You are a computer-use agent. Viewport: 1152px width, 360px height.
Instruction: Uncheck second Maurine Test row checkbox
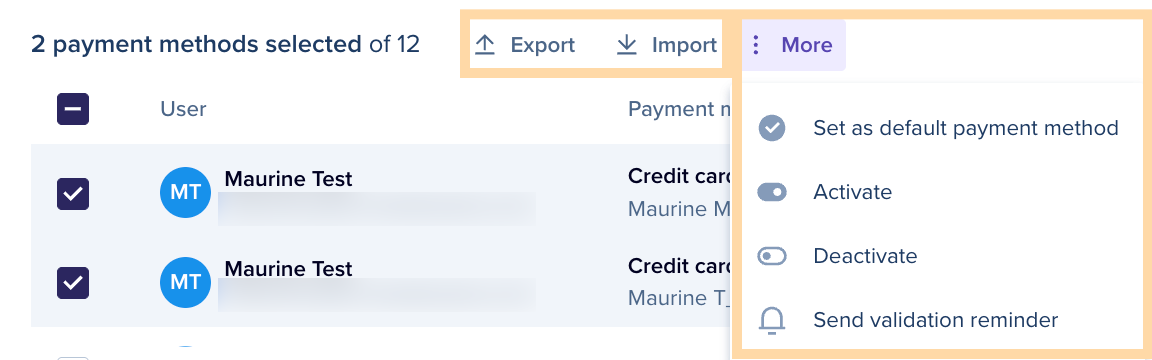click(x=73, y=283)
